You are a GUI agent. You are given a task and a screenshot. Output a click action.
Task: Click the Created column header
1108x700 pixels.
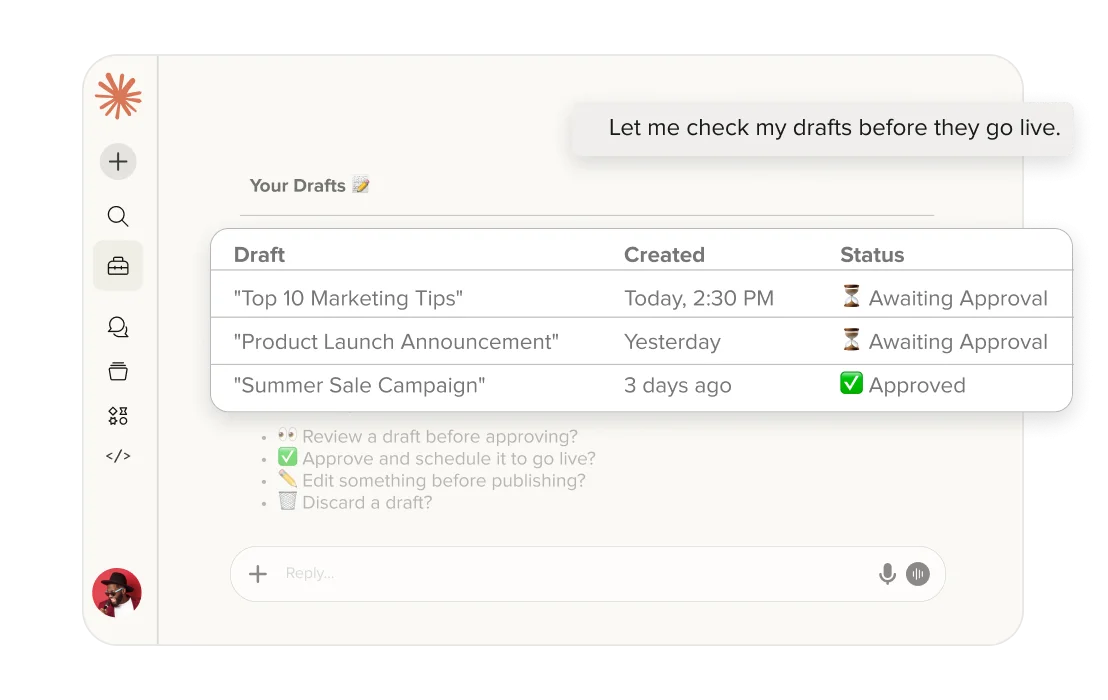point(664,255)
